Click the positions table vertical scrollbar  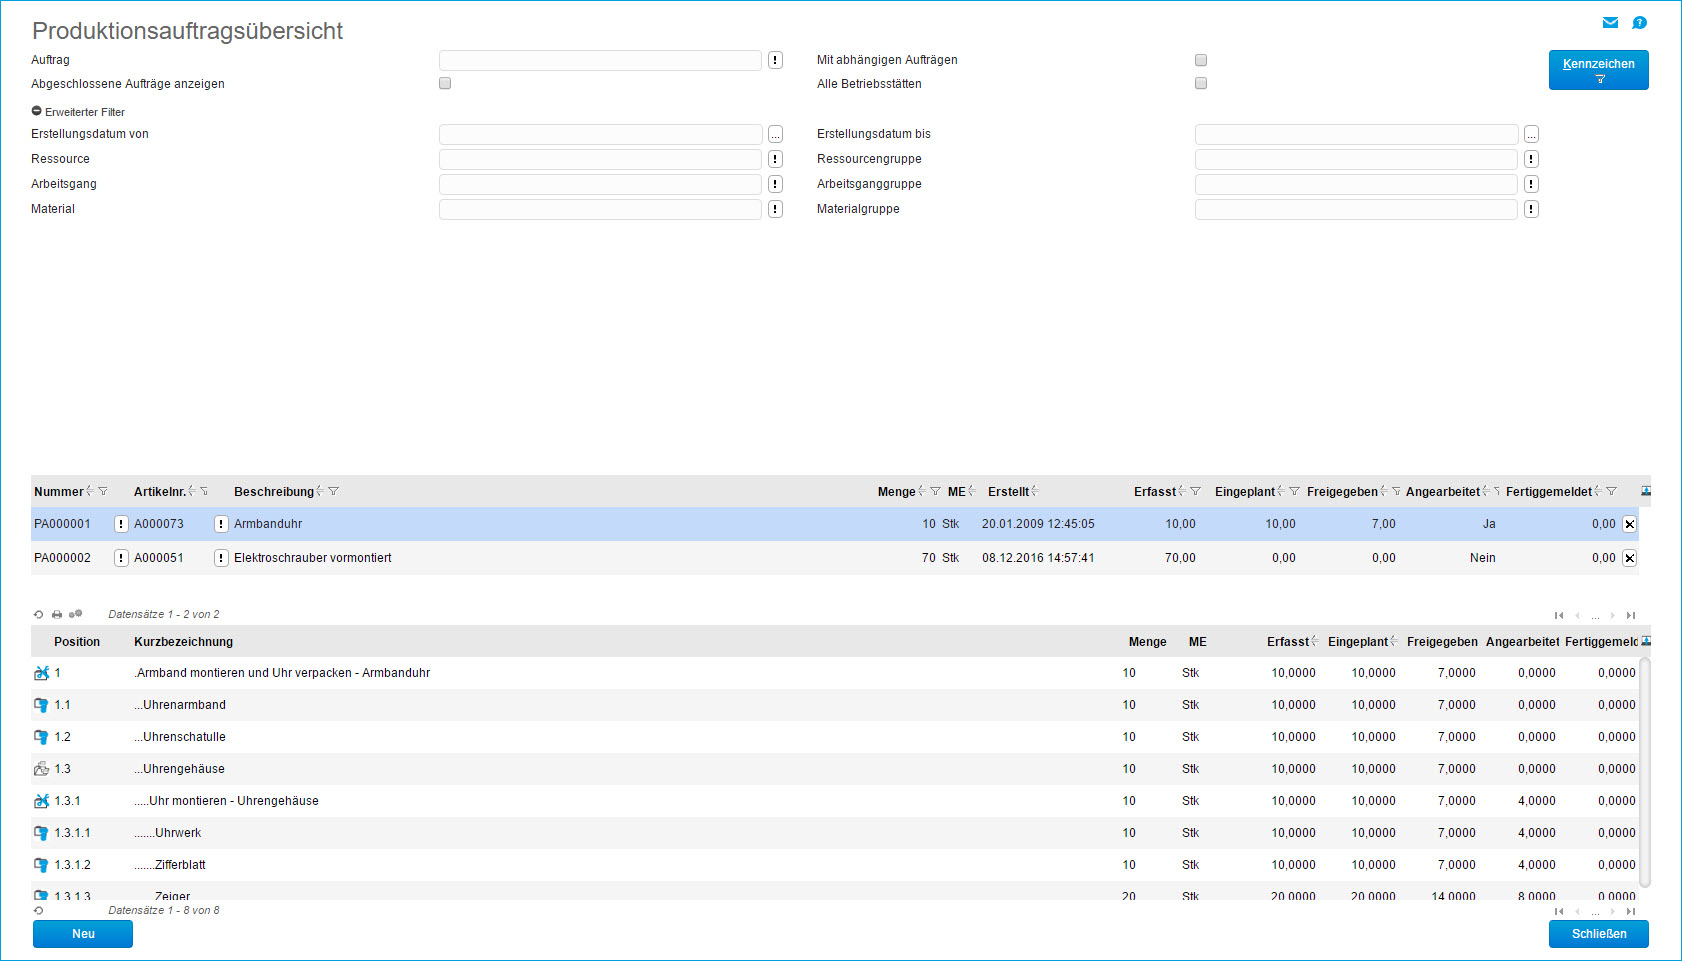1645,772
